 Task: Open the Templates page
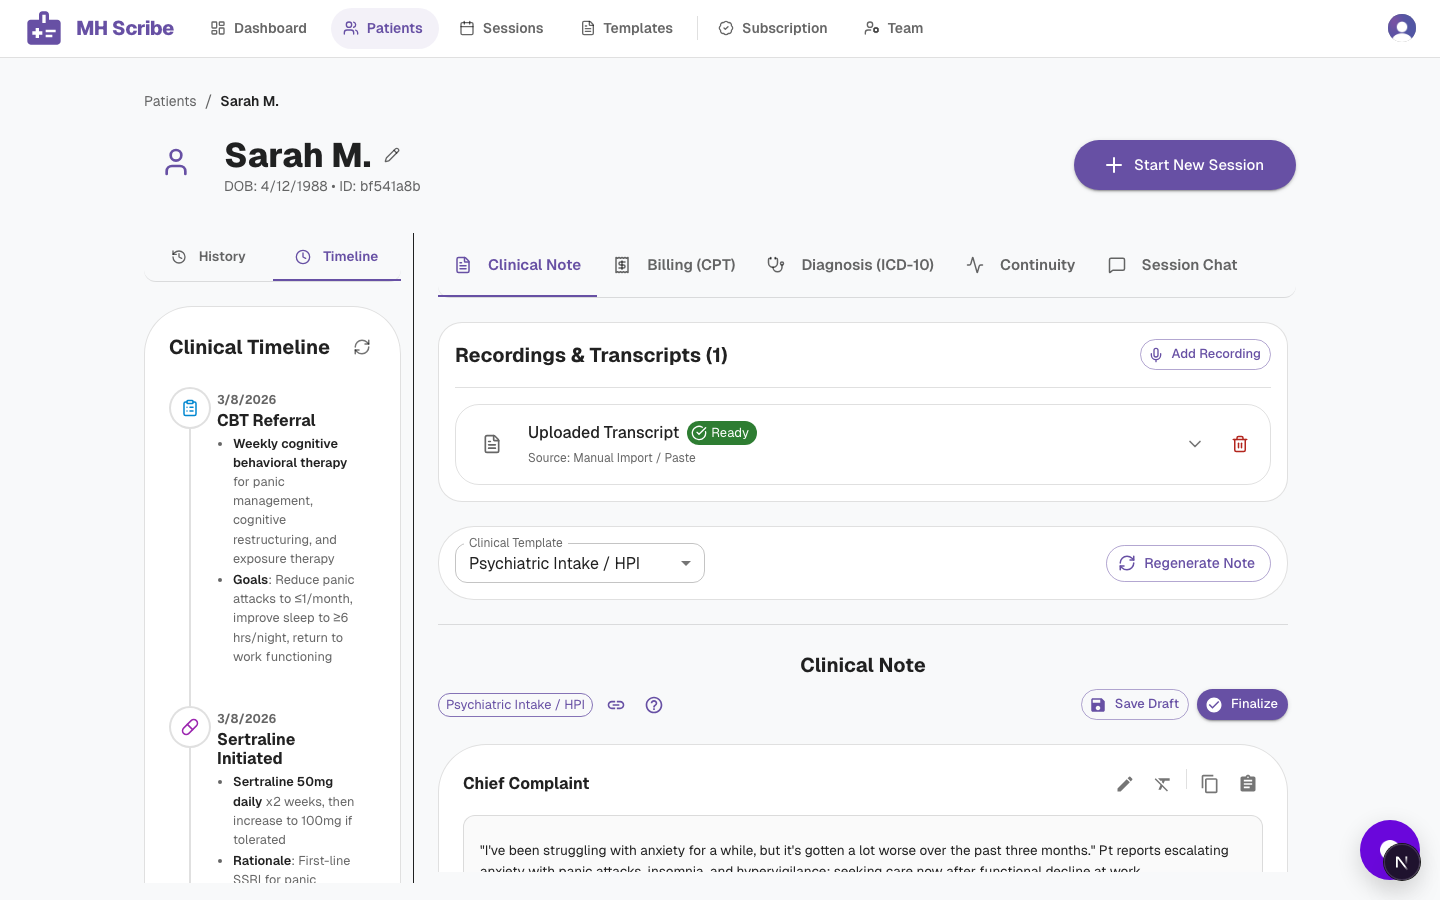[627, 28]
